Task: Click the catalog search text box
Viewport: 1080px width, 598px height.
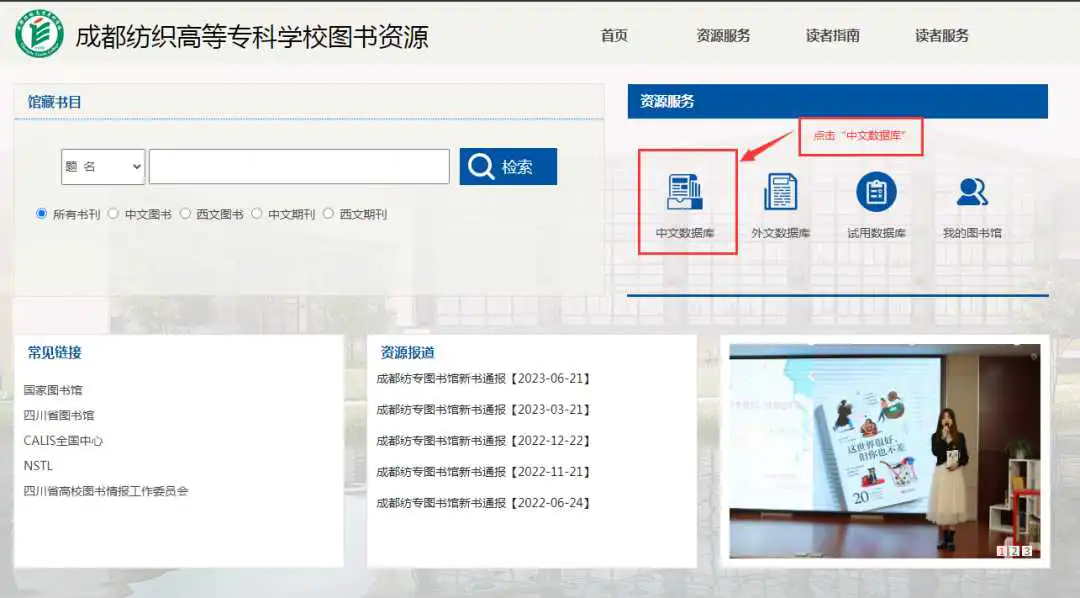Action: coord(299,167)
